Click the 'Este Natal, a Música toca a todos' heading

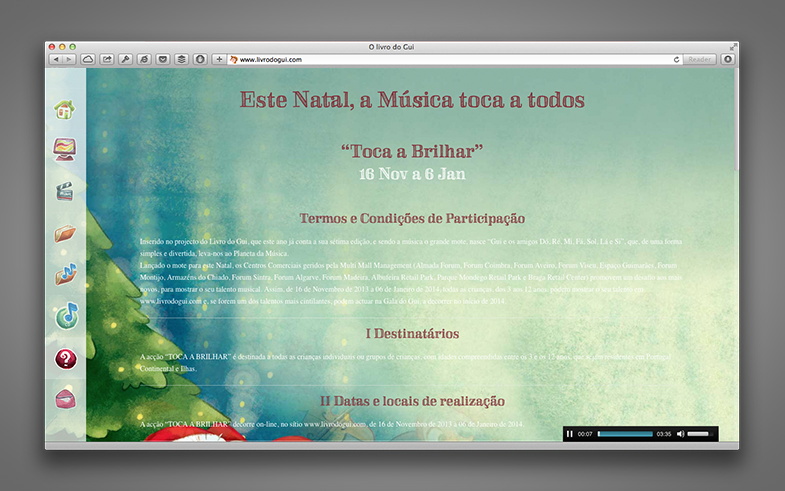point(412,100)
